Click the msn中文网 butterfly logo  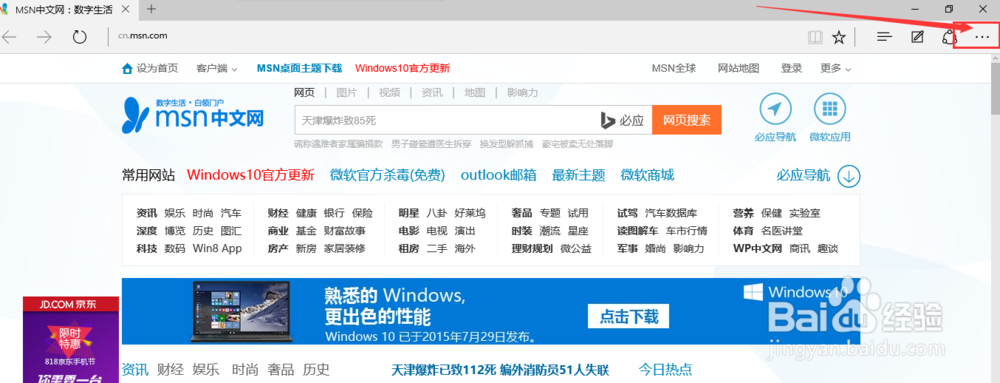pos(193,115)
